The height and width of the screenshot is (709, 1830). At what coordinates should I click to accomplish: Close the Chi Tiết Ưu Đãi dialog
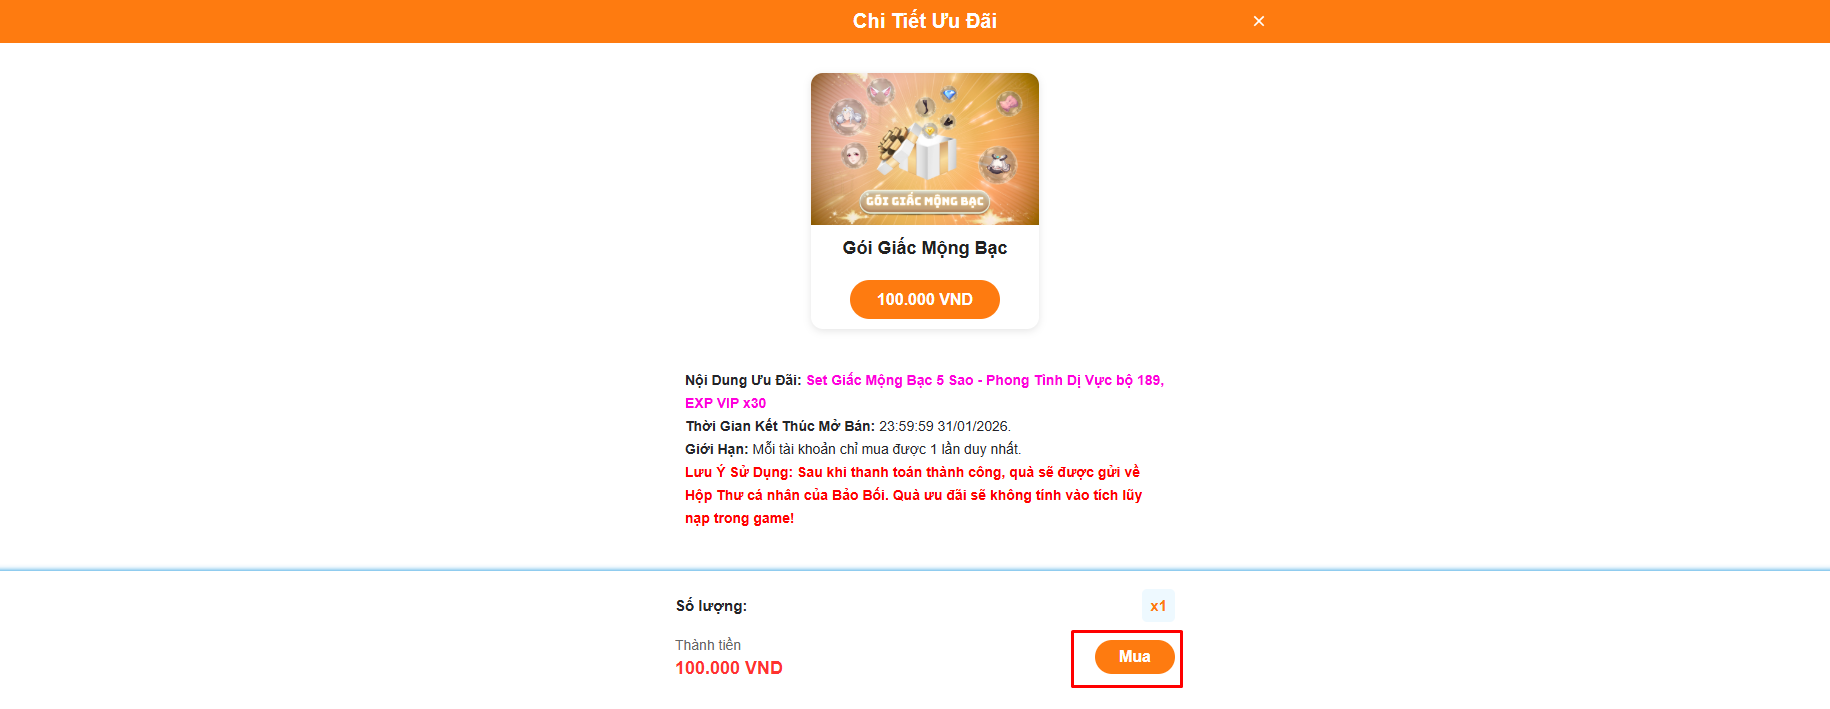(1259, 21)
